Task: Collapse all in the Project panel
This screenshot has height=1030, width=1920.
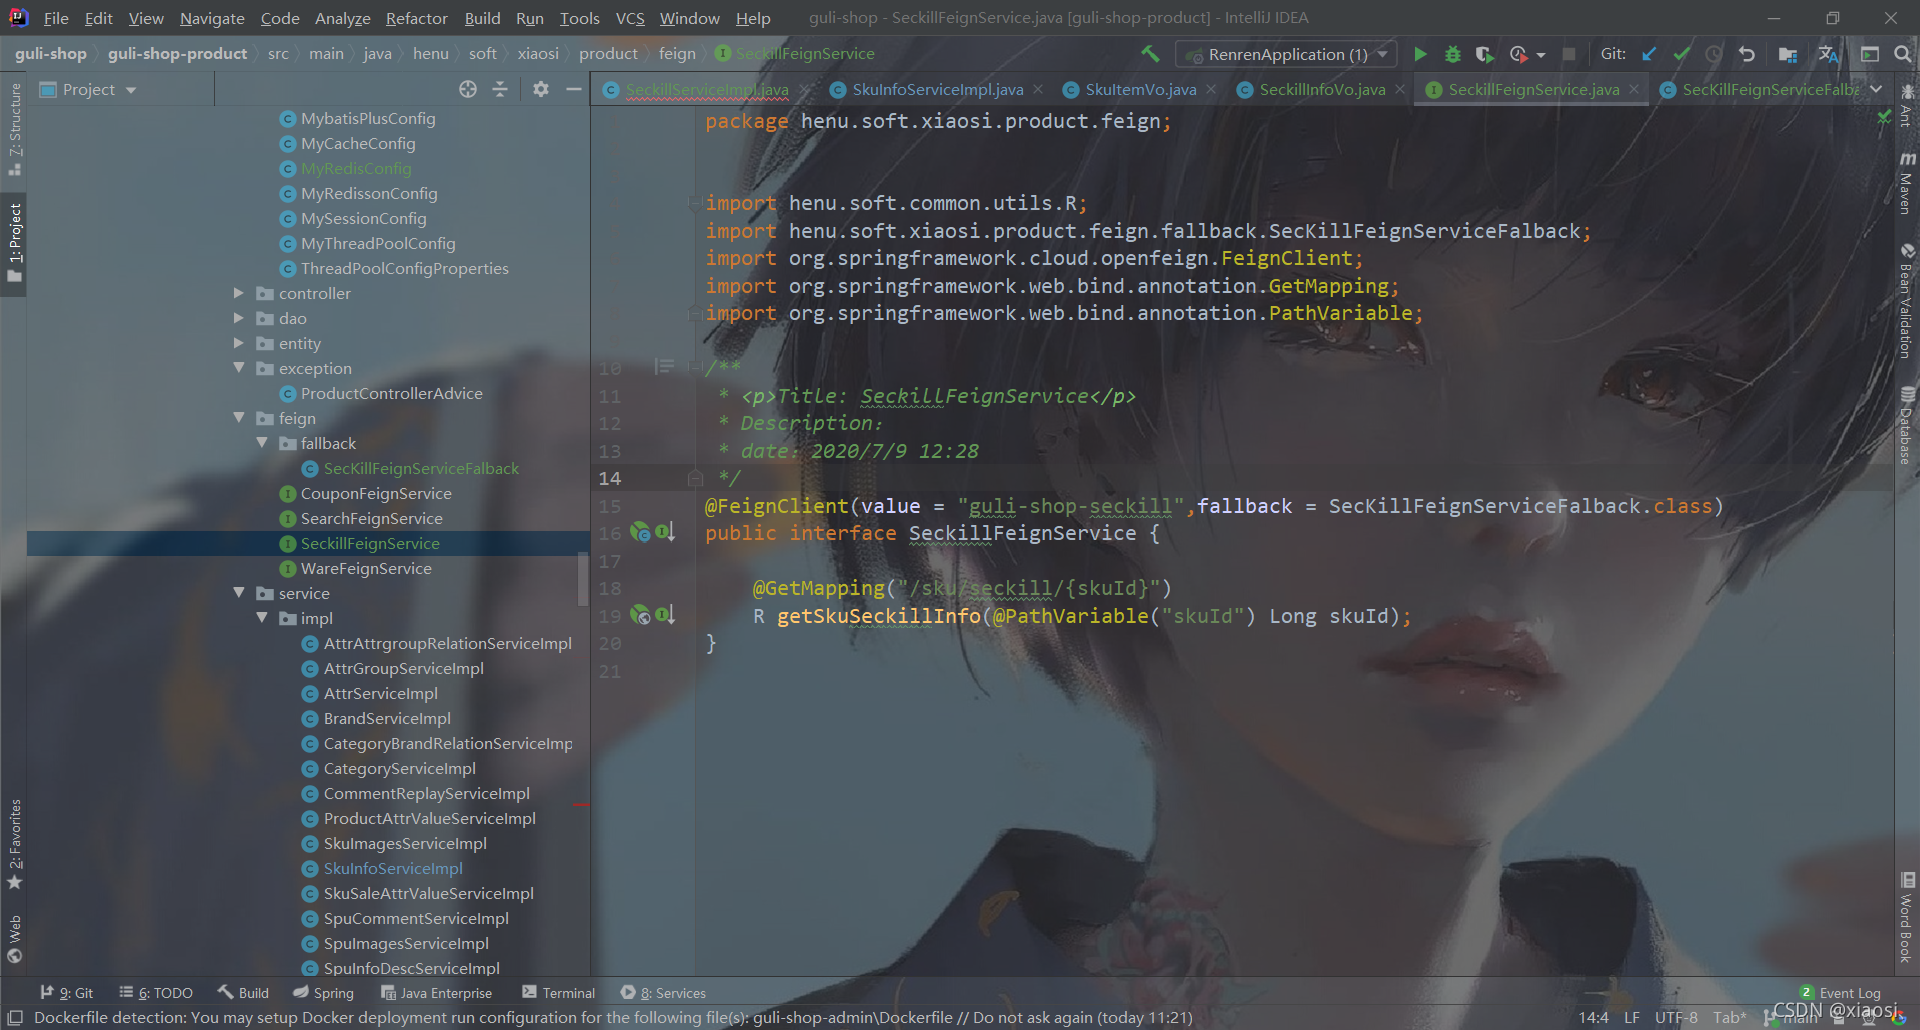Action: [x=500, y=89]
